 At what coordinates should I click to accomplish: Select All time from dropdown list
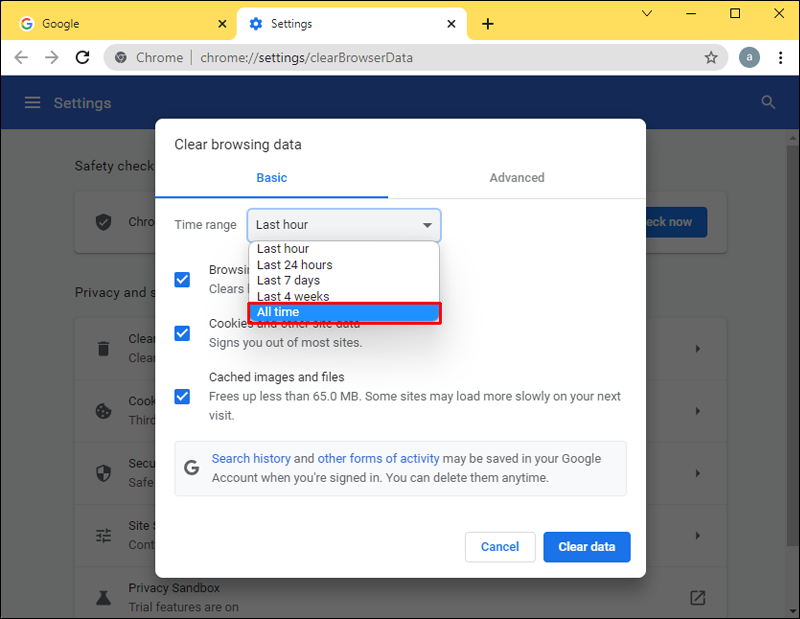coord(343,313)
